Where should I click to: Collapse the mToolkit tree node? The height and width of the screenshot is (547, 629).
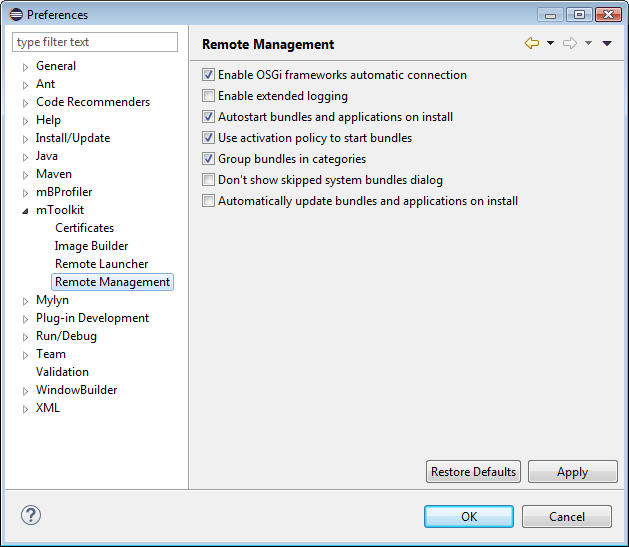(25, 211)
